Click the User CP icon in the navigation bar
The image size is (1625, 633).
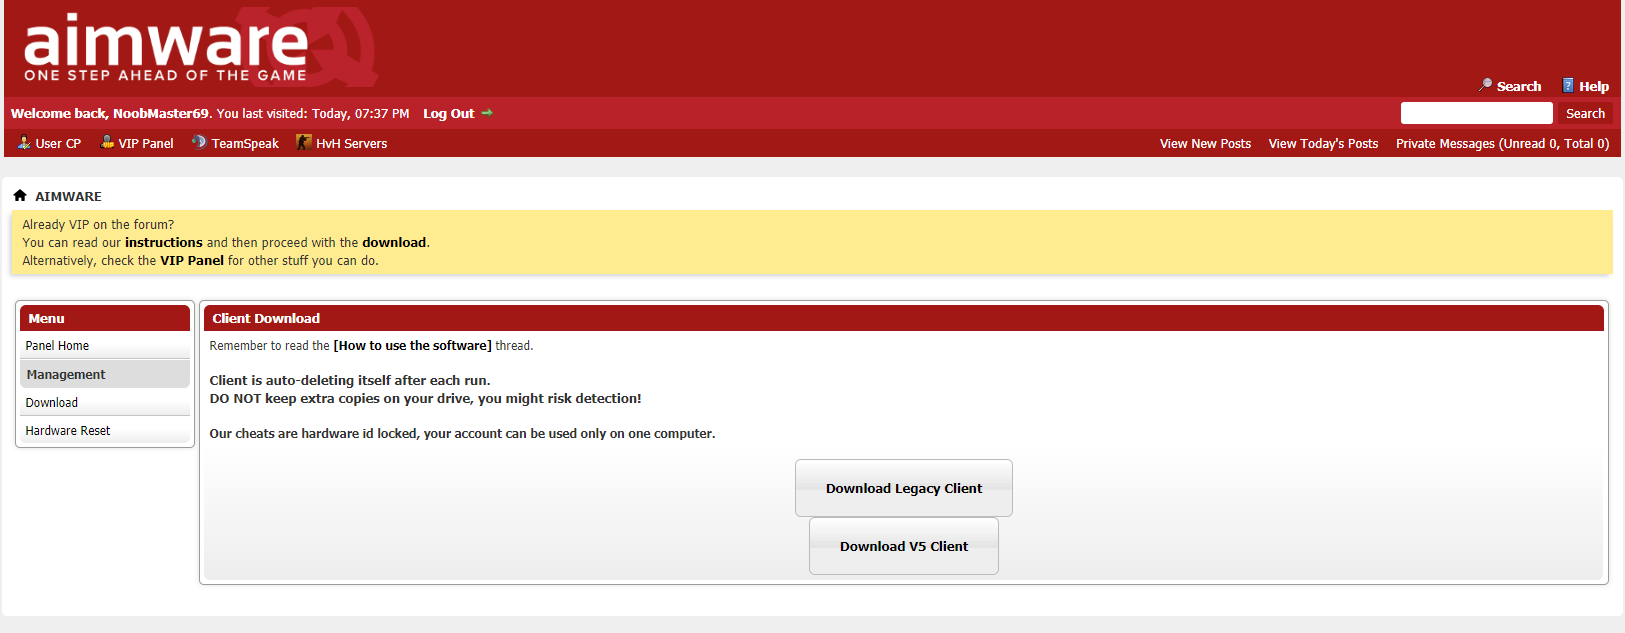tap(24, 143)
